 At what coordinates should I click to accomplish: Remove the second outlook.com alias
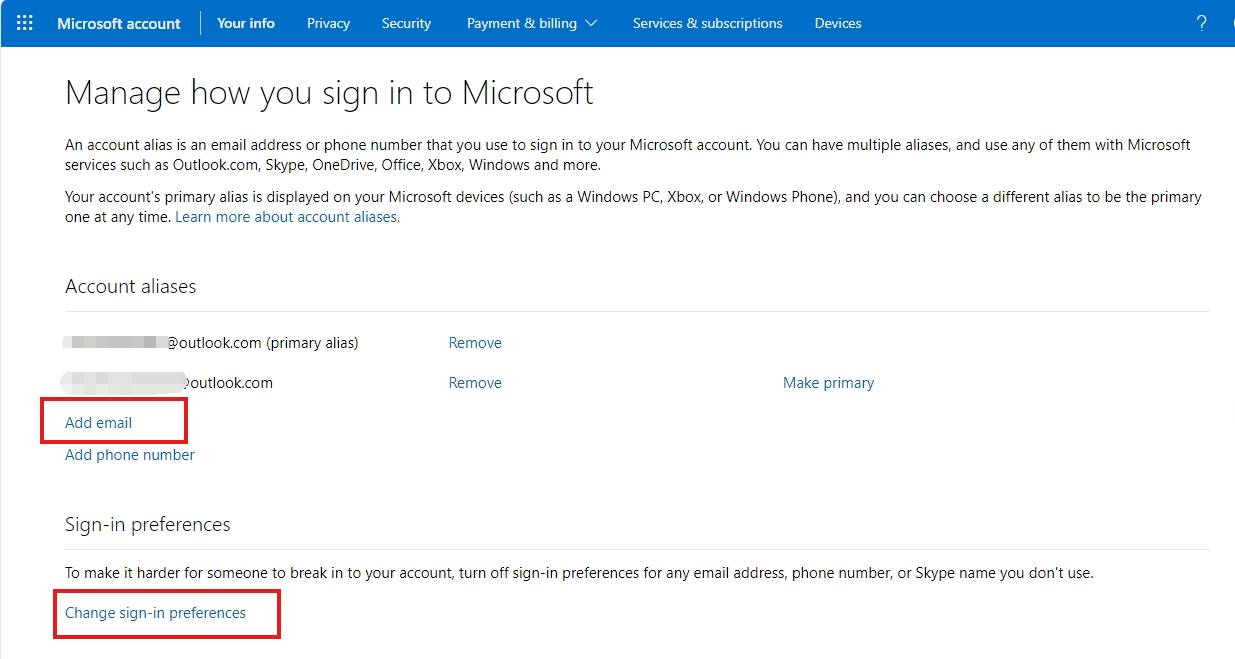pyautogui.click(x=475, y=383)
